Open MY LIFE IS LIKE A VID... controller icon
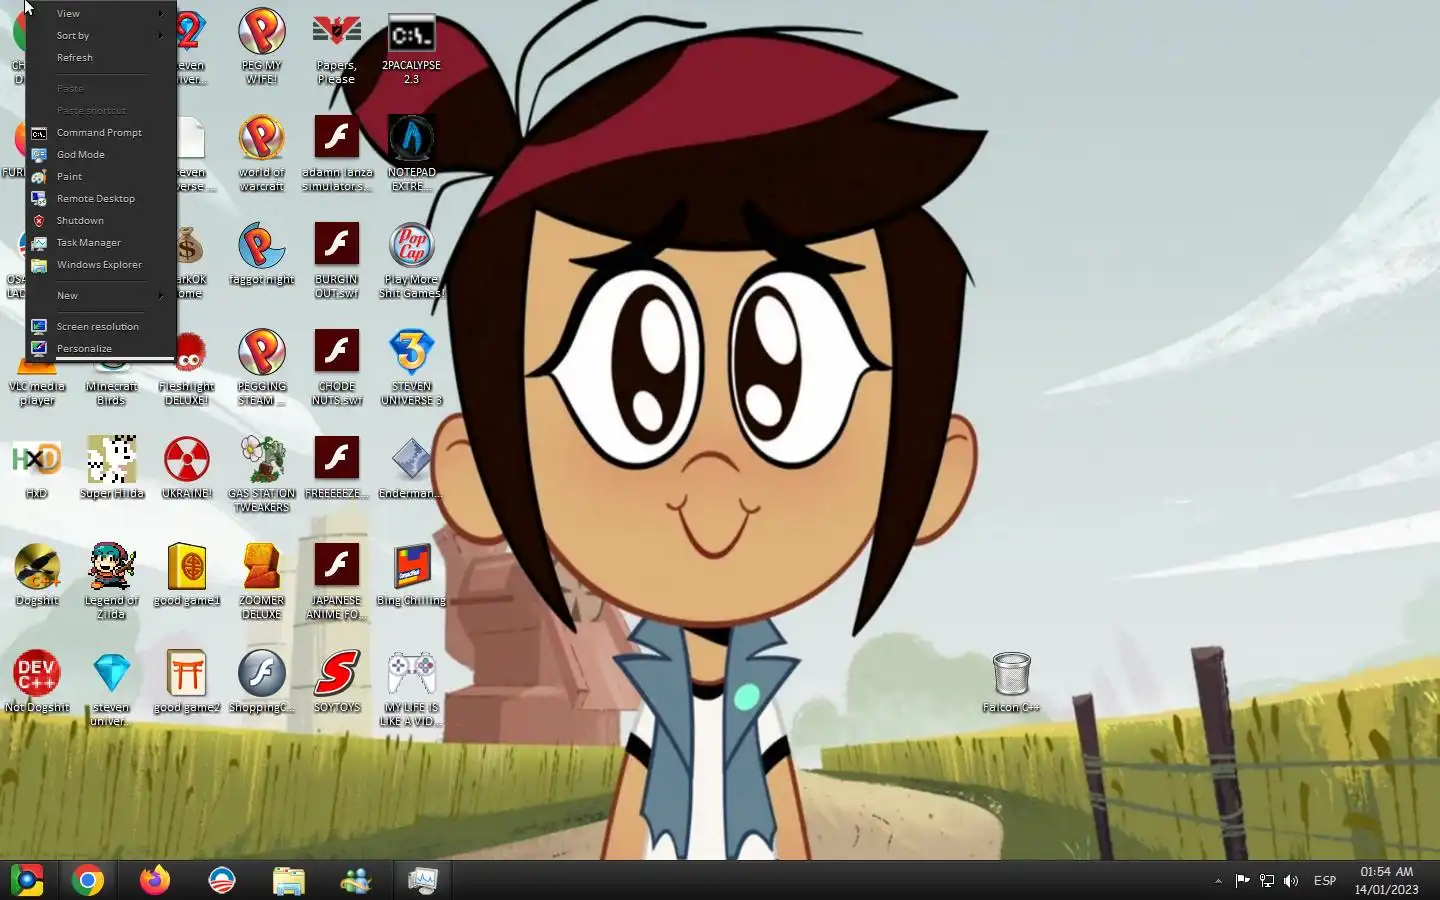 [x=411, y=688]
